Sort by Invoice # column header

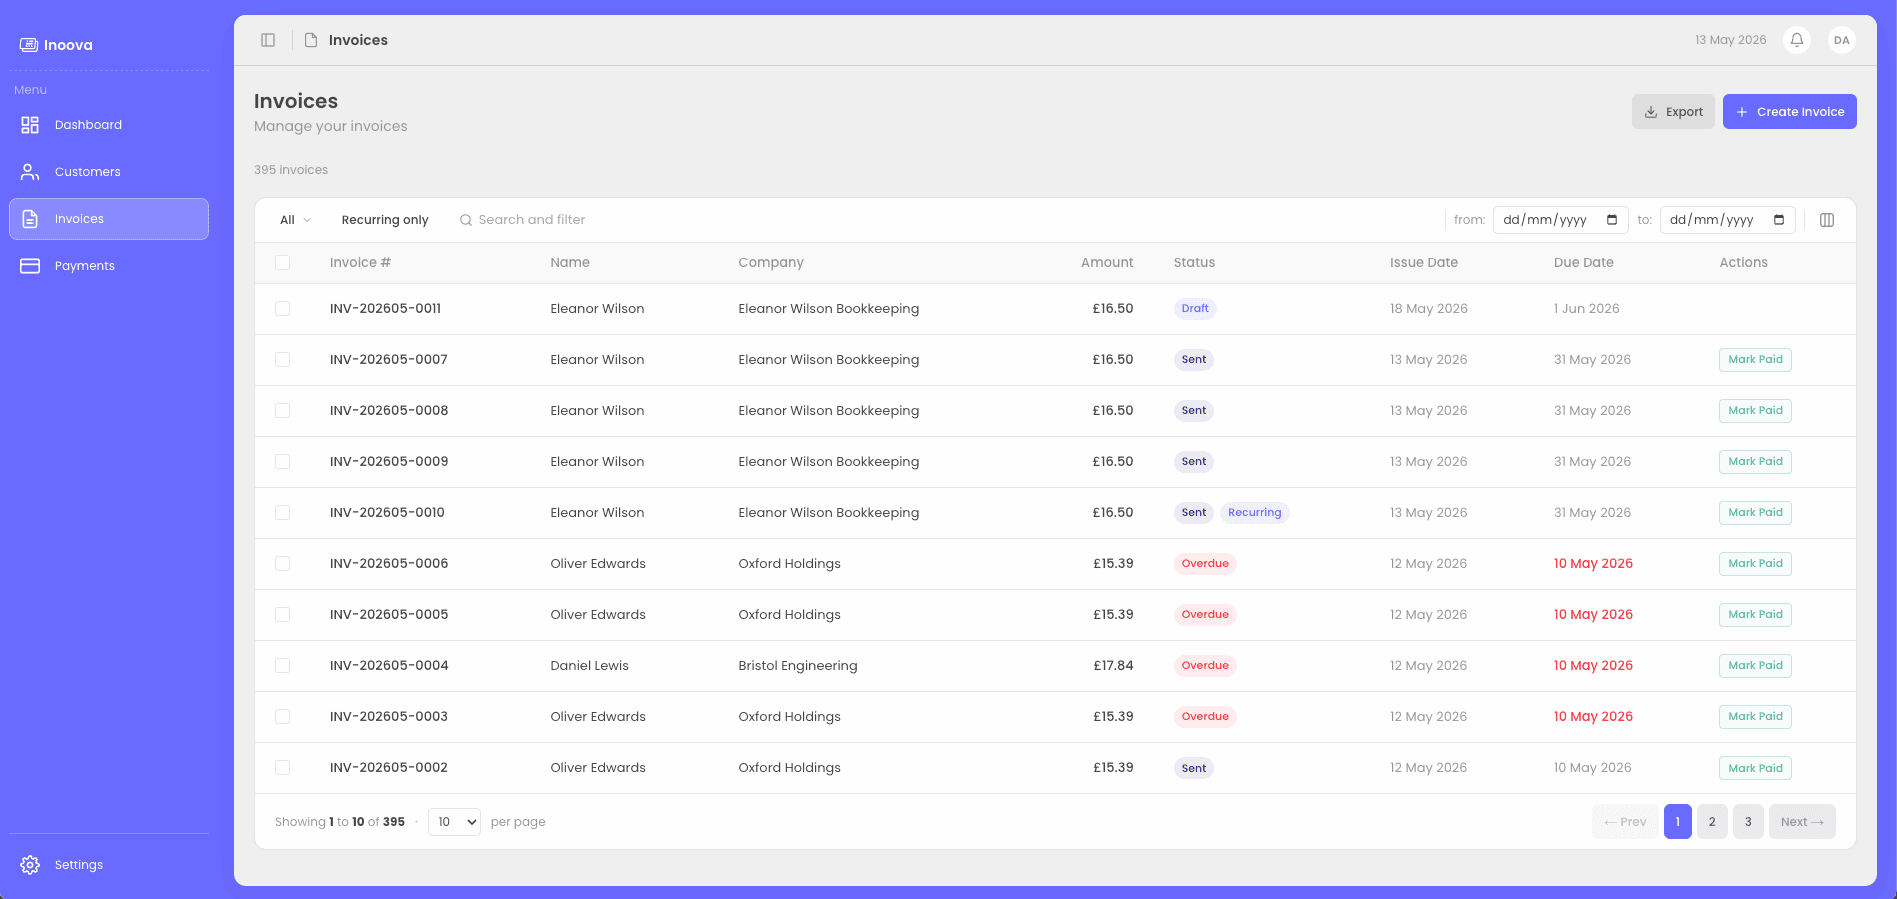[360, 263]
